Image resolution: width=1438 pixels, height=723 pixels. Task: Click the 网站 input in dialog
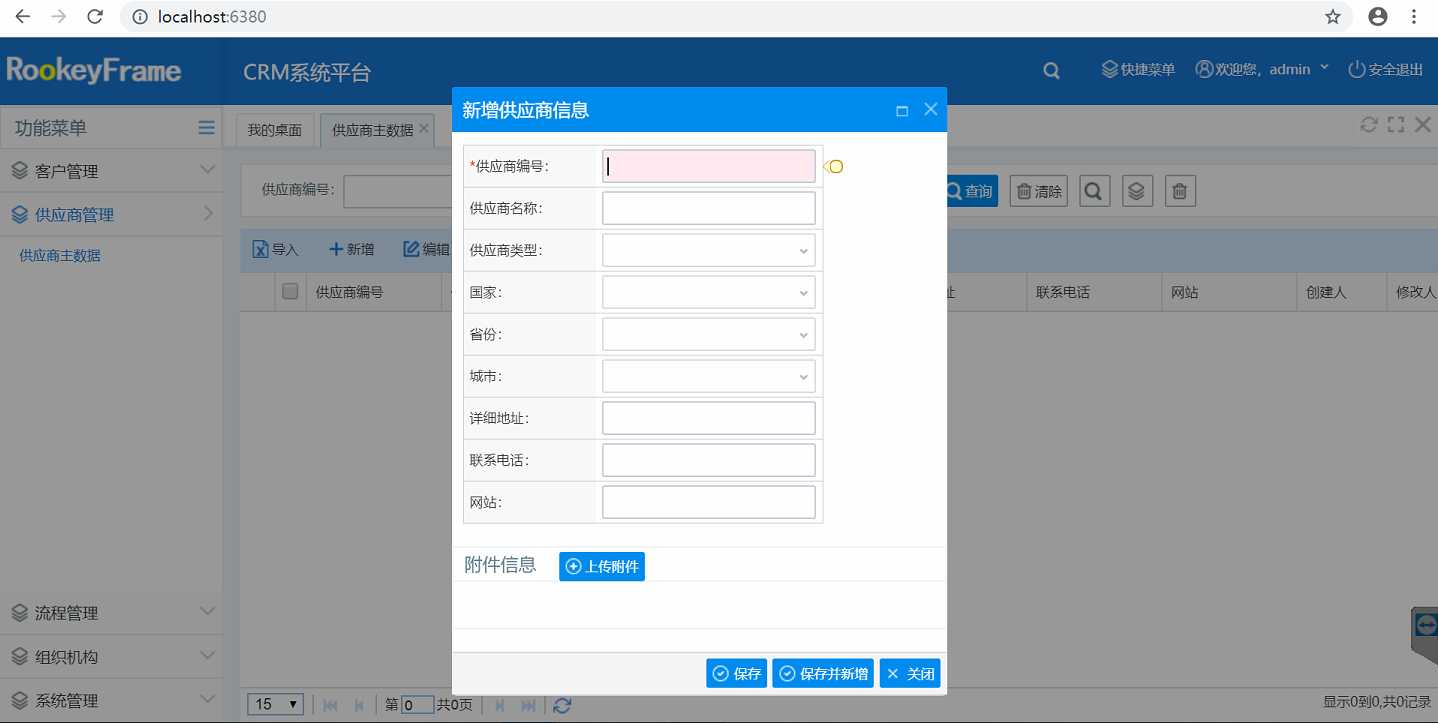[x=709, y=502]
